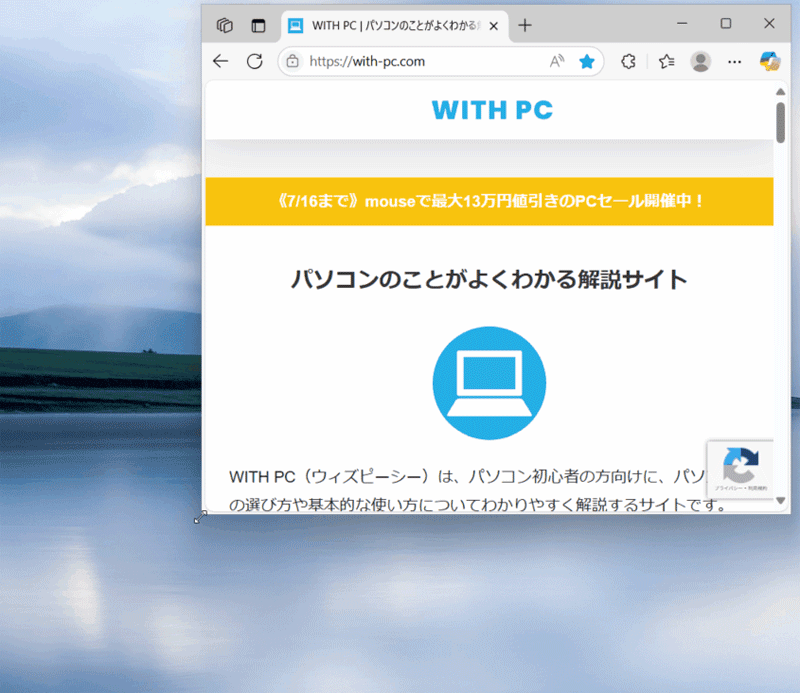The width and height of the screenshot is (800, 693).
Task: Click the blue laptop circle image
Action: pos(489,383)
